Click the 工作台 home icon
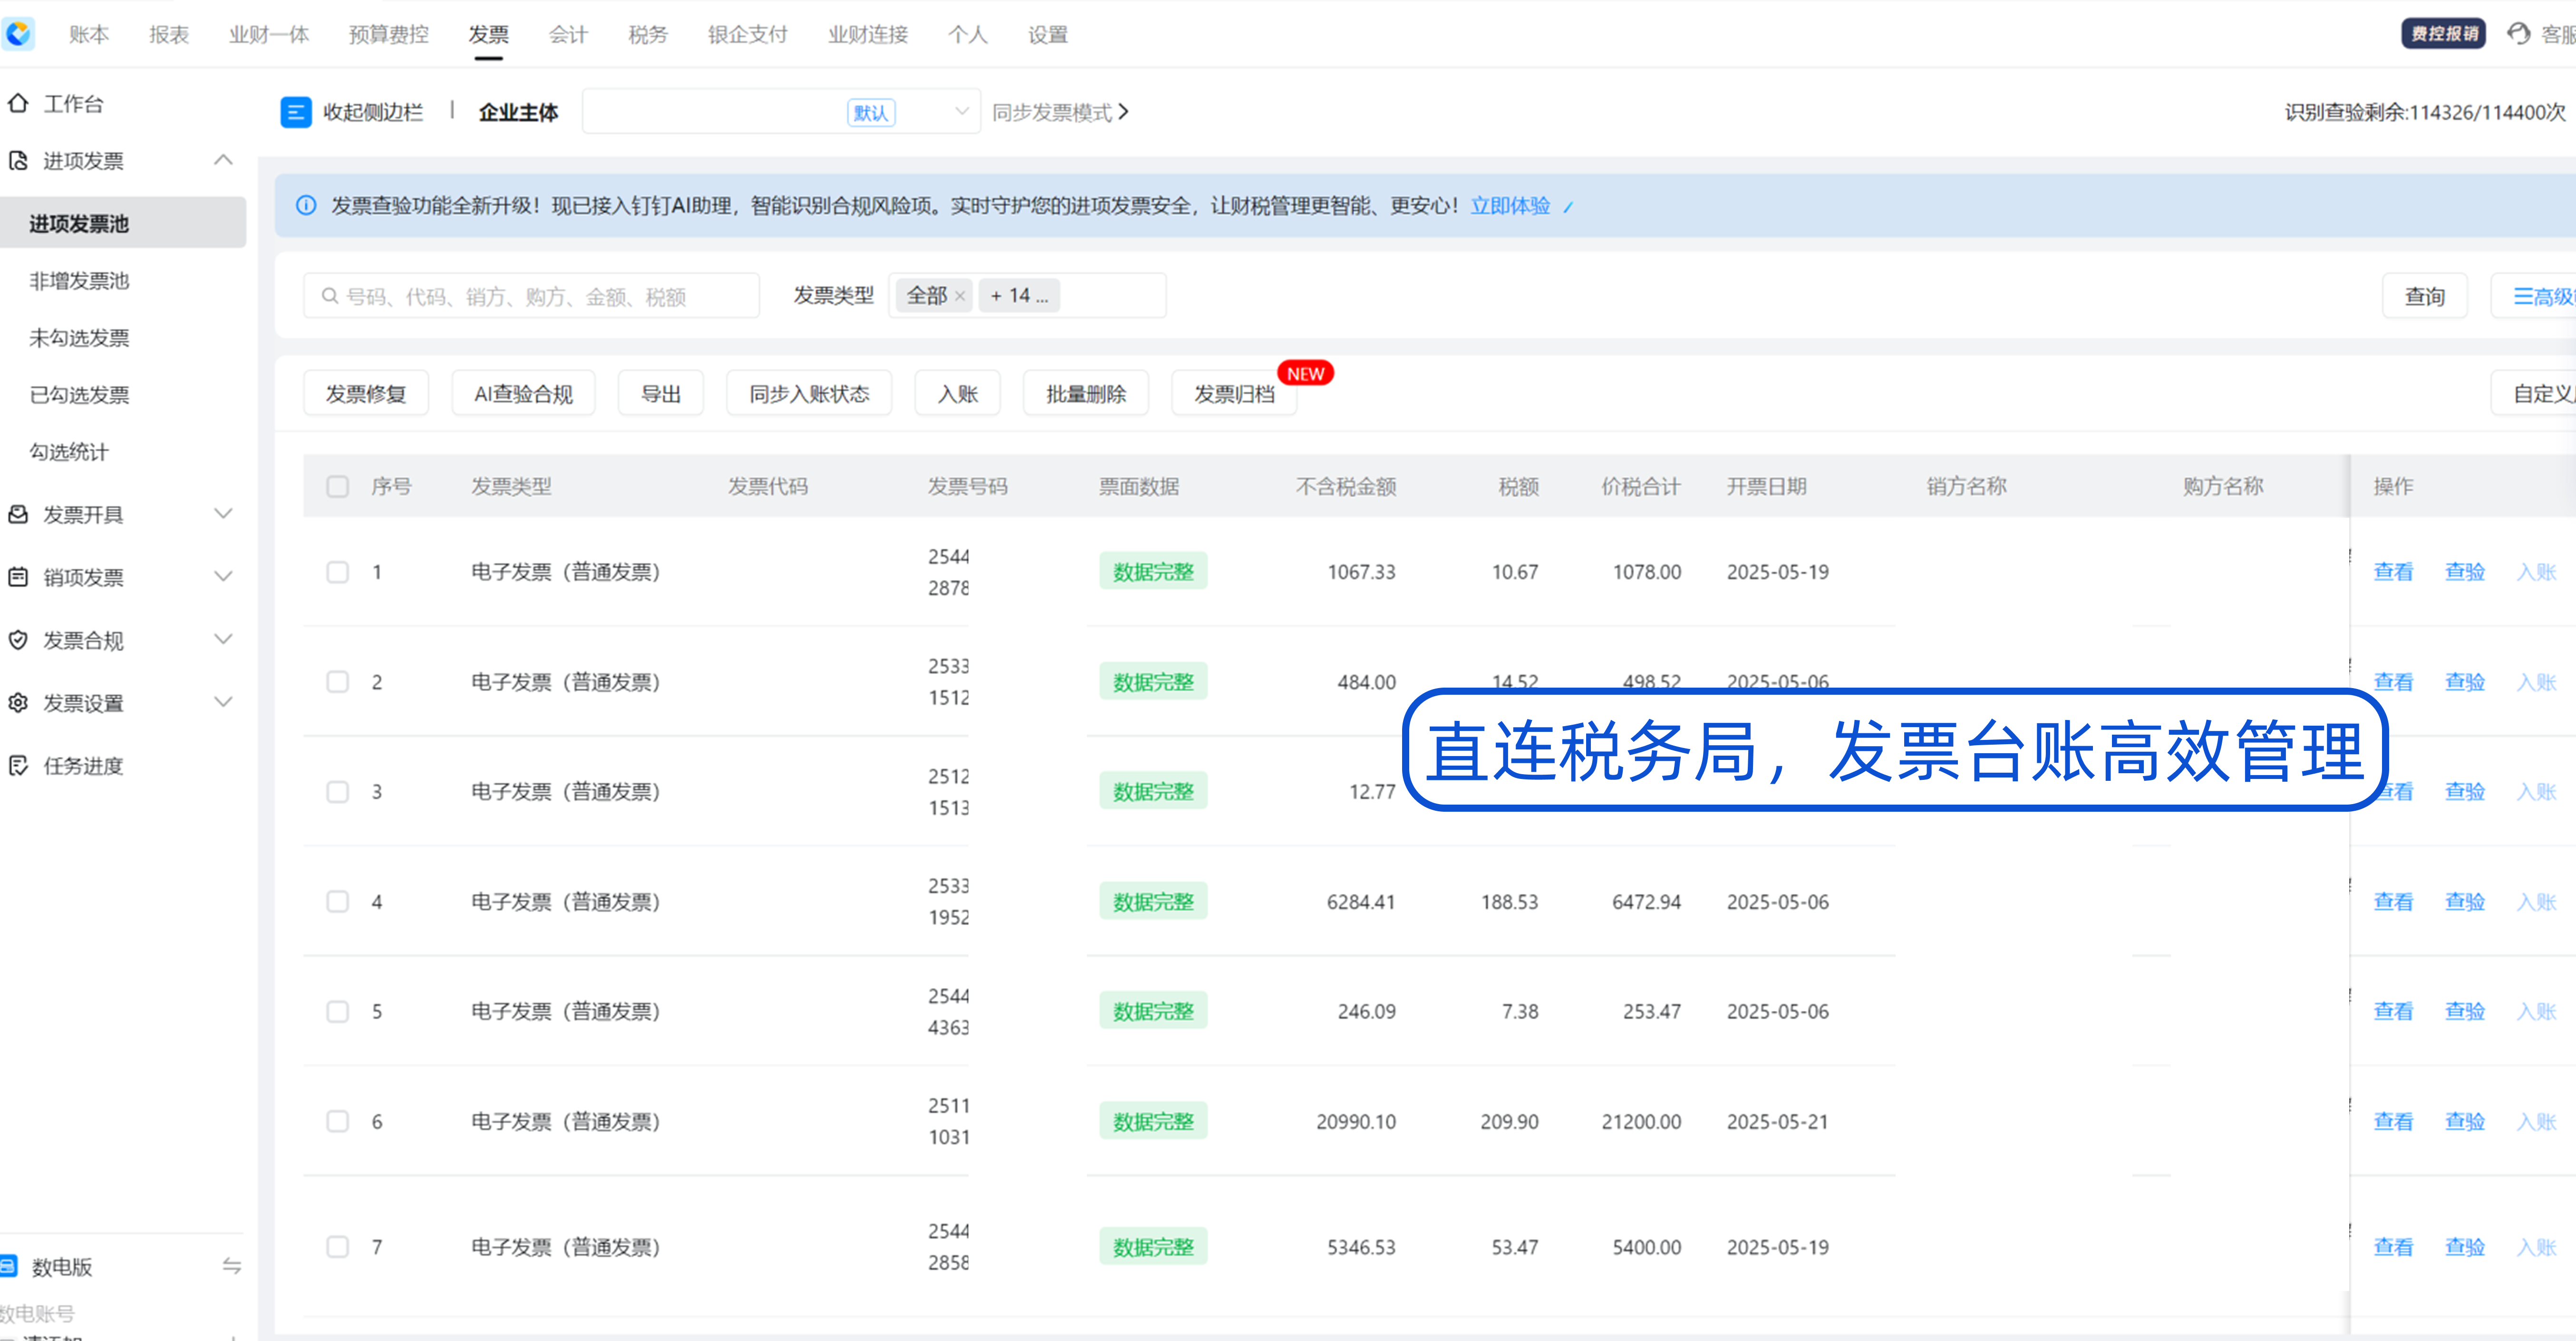 [x=17, y=103]
